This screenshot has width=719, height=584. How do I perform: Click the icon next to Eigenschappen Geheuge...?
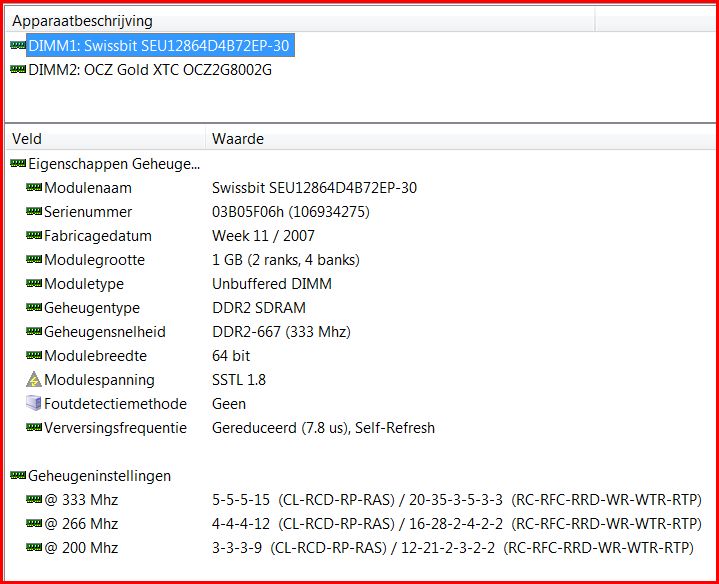[x=18, y=163]
